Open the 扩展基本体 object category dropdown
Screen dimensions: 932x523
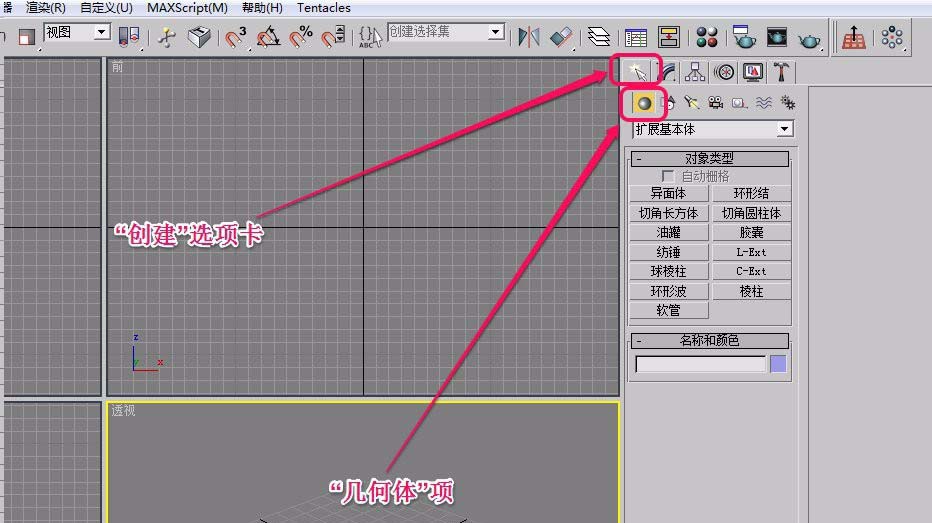713,129
